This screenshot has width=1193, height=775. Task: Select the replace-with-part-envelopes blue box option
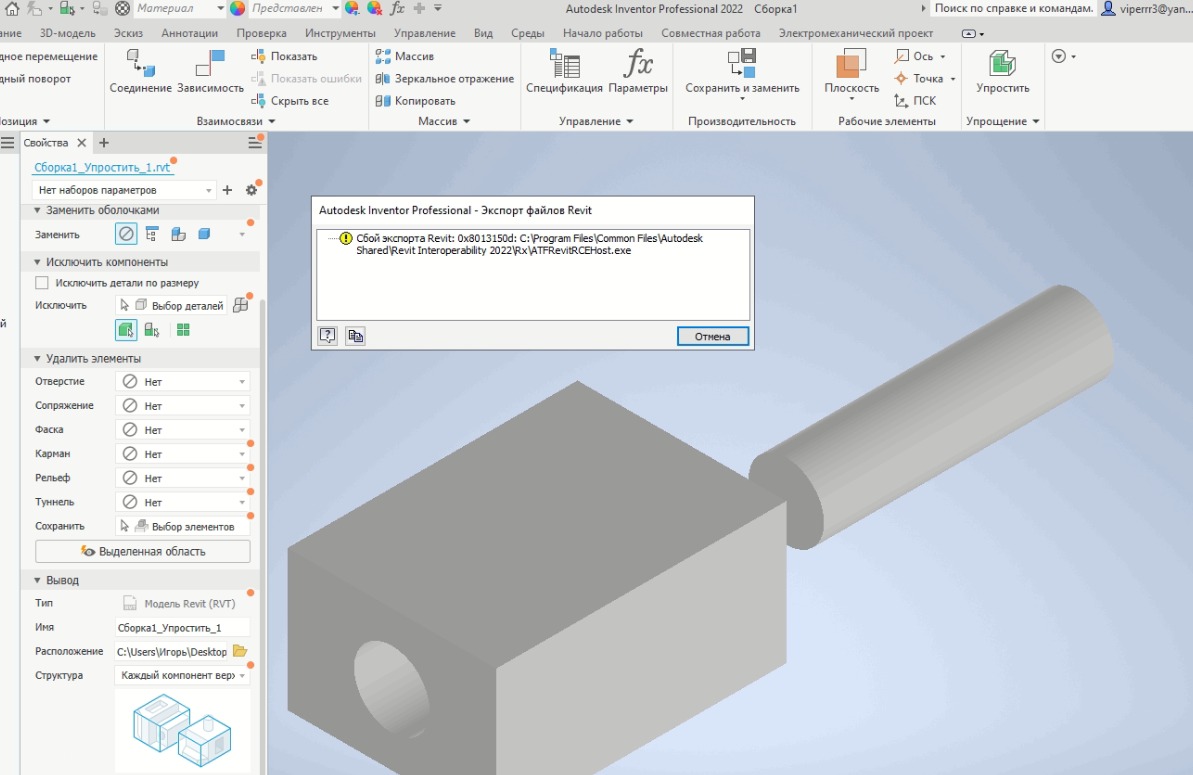[x=204, y=234]
